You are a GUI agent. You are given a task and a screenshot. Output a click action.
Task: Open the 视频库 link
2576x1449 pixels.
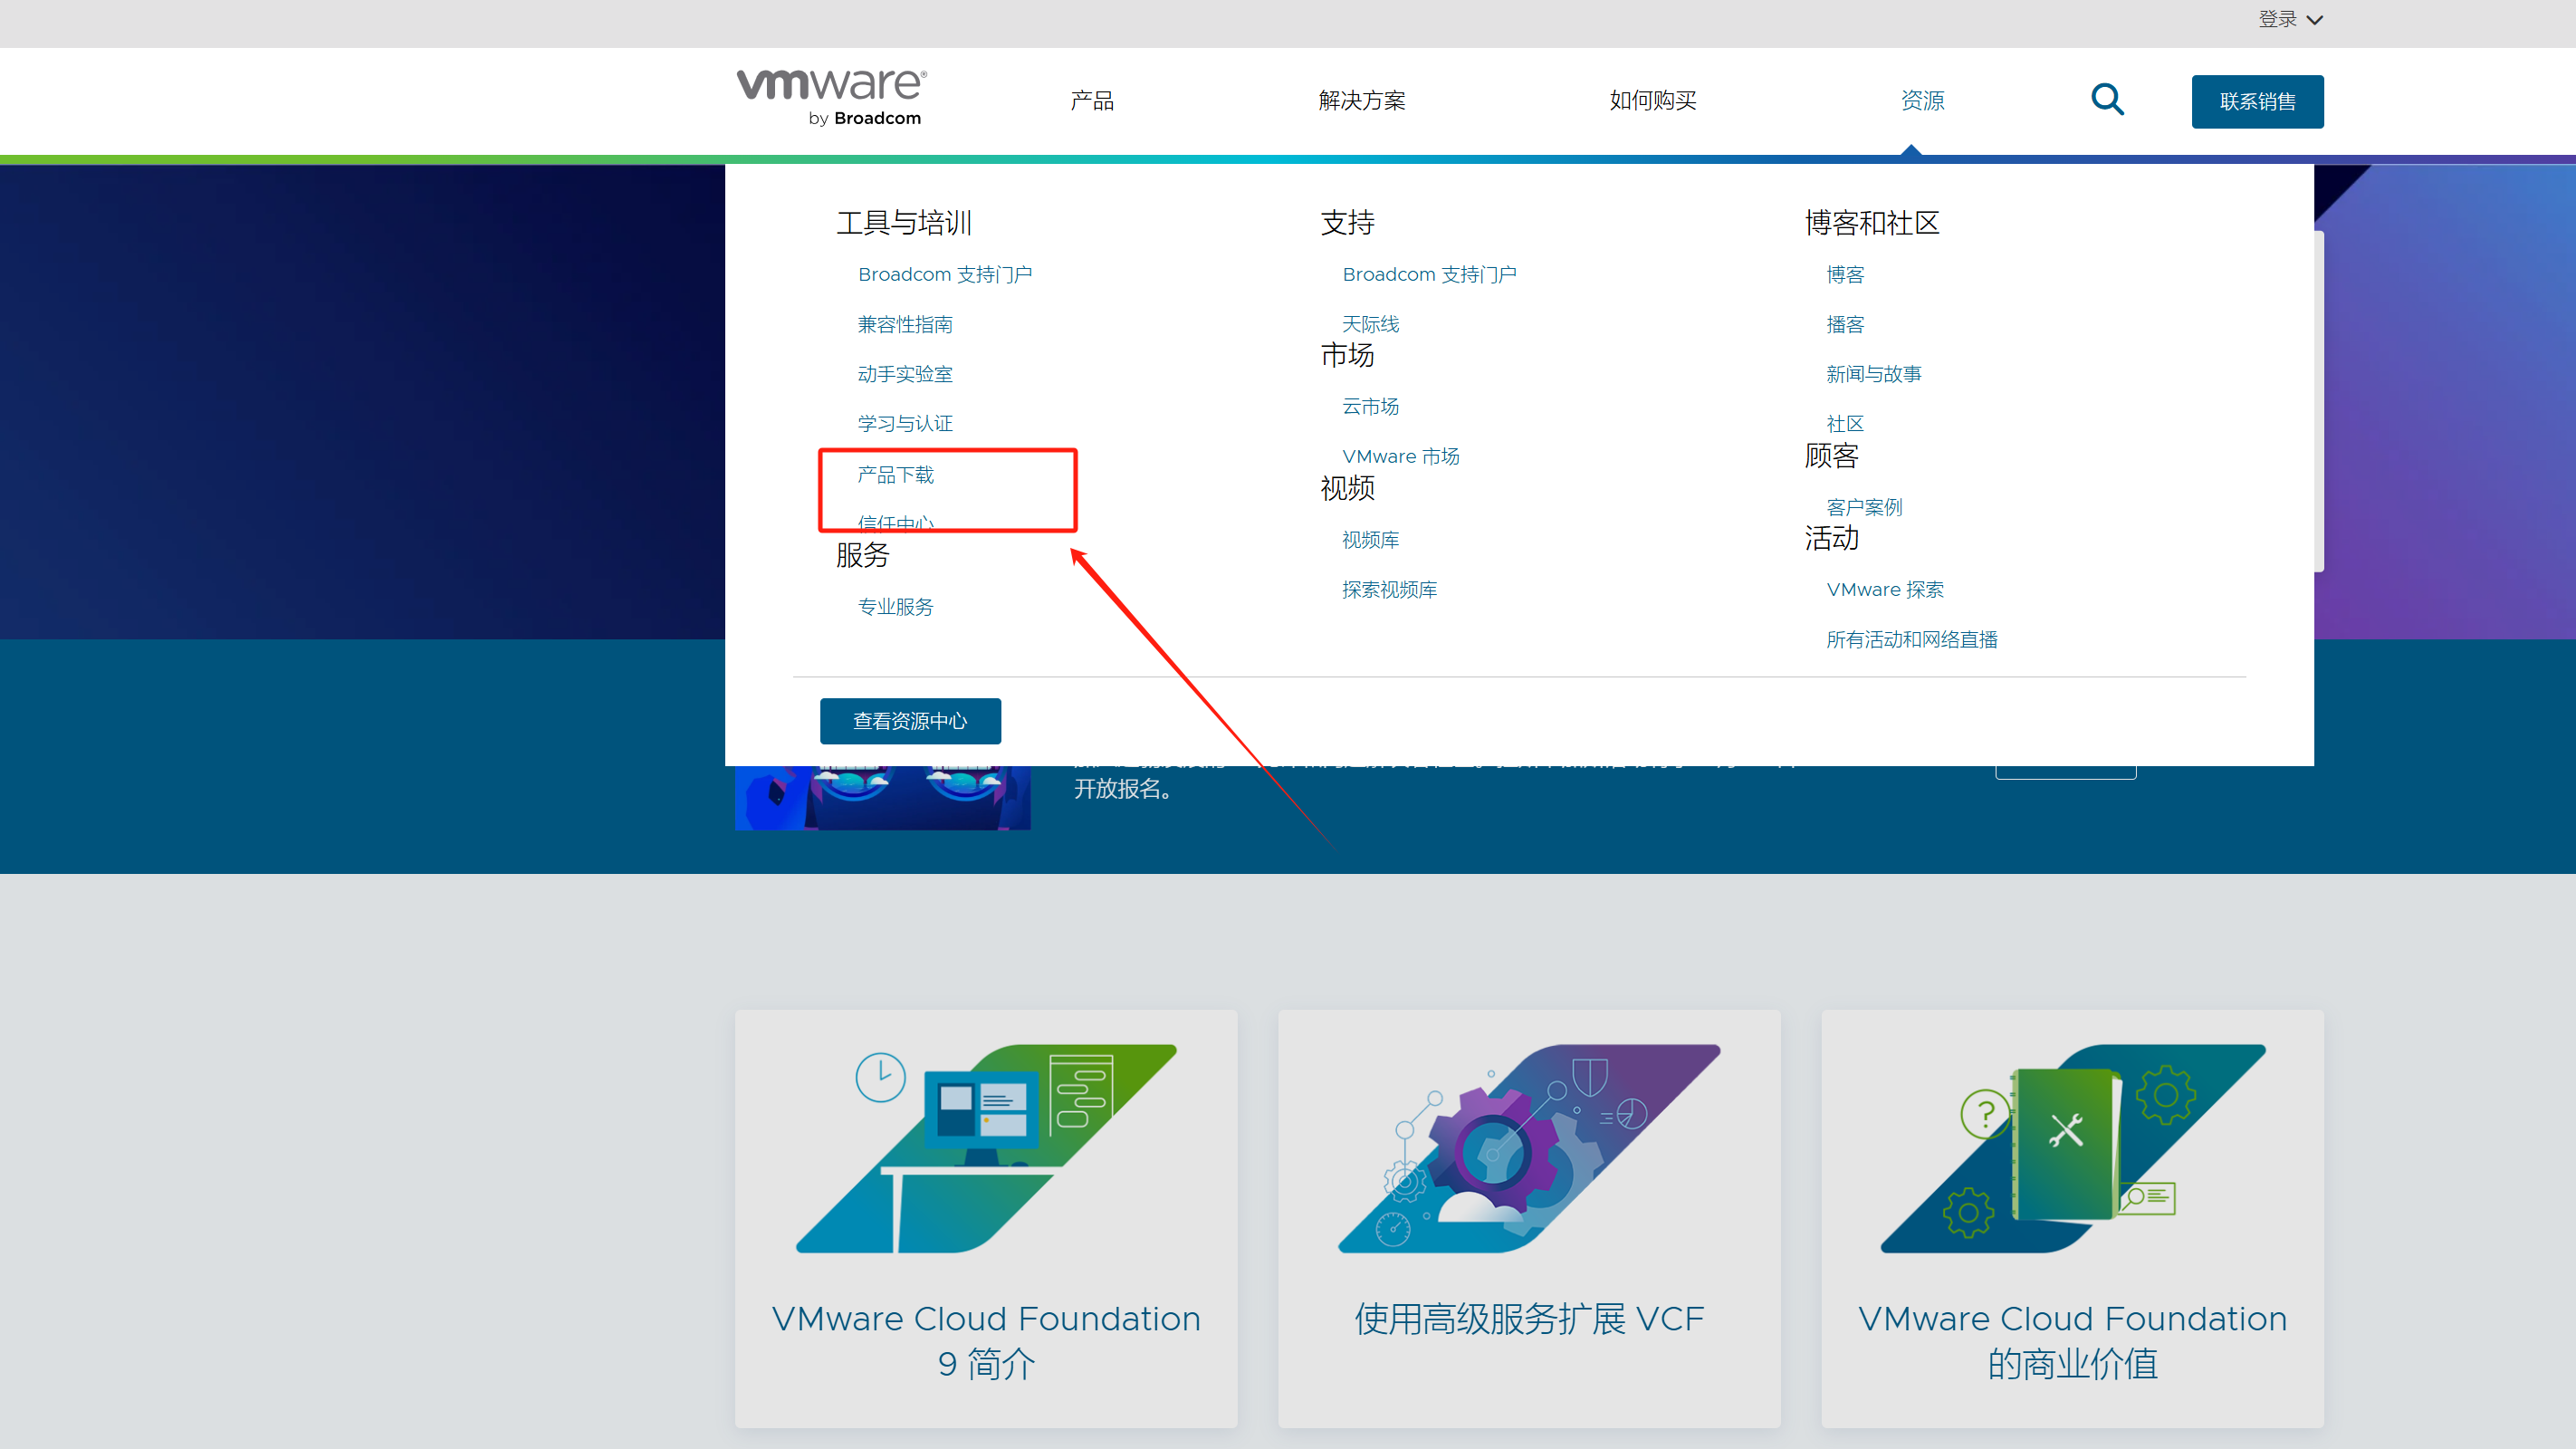1370,540
